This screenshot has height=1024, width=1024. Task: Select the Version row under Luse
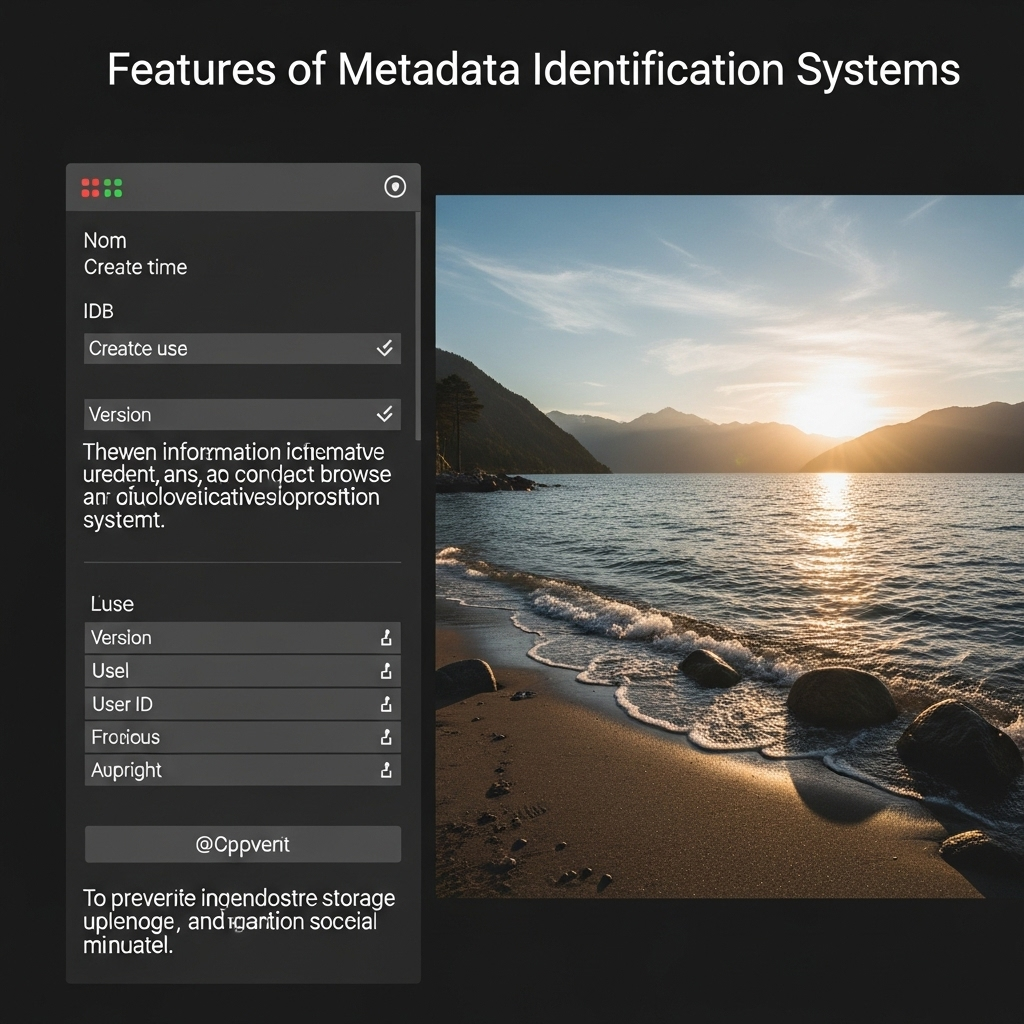coord(242,637)
